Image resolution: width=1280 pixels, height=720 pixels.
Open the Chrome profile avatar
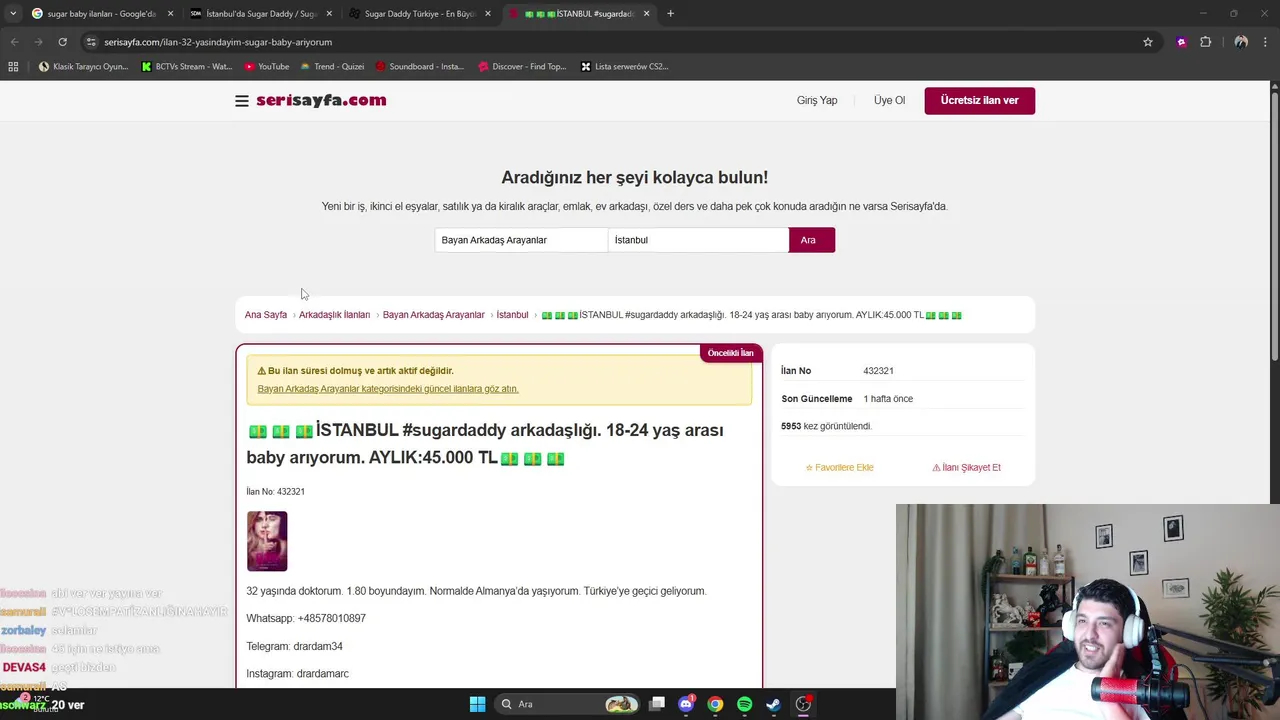click(x=1241, y=42)
